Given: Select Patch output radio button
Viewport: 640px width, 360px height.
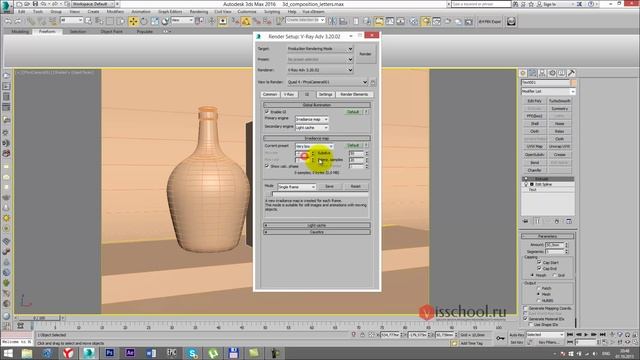Looking at the screenshot, I should pyautogui.click(x=538, y=288).
